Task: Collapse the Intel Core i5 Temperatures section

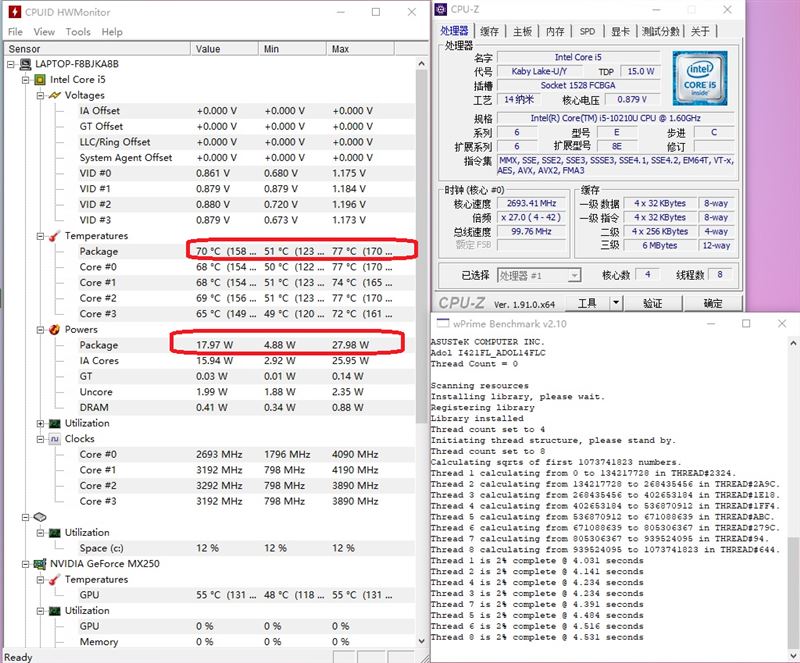Action: coord(40,236)
